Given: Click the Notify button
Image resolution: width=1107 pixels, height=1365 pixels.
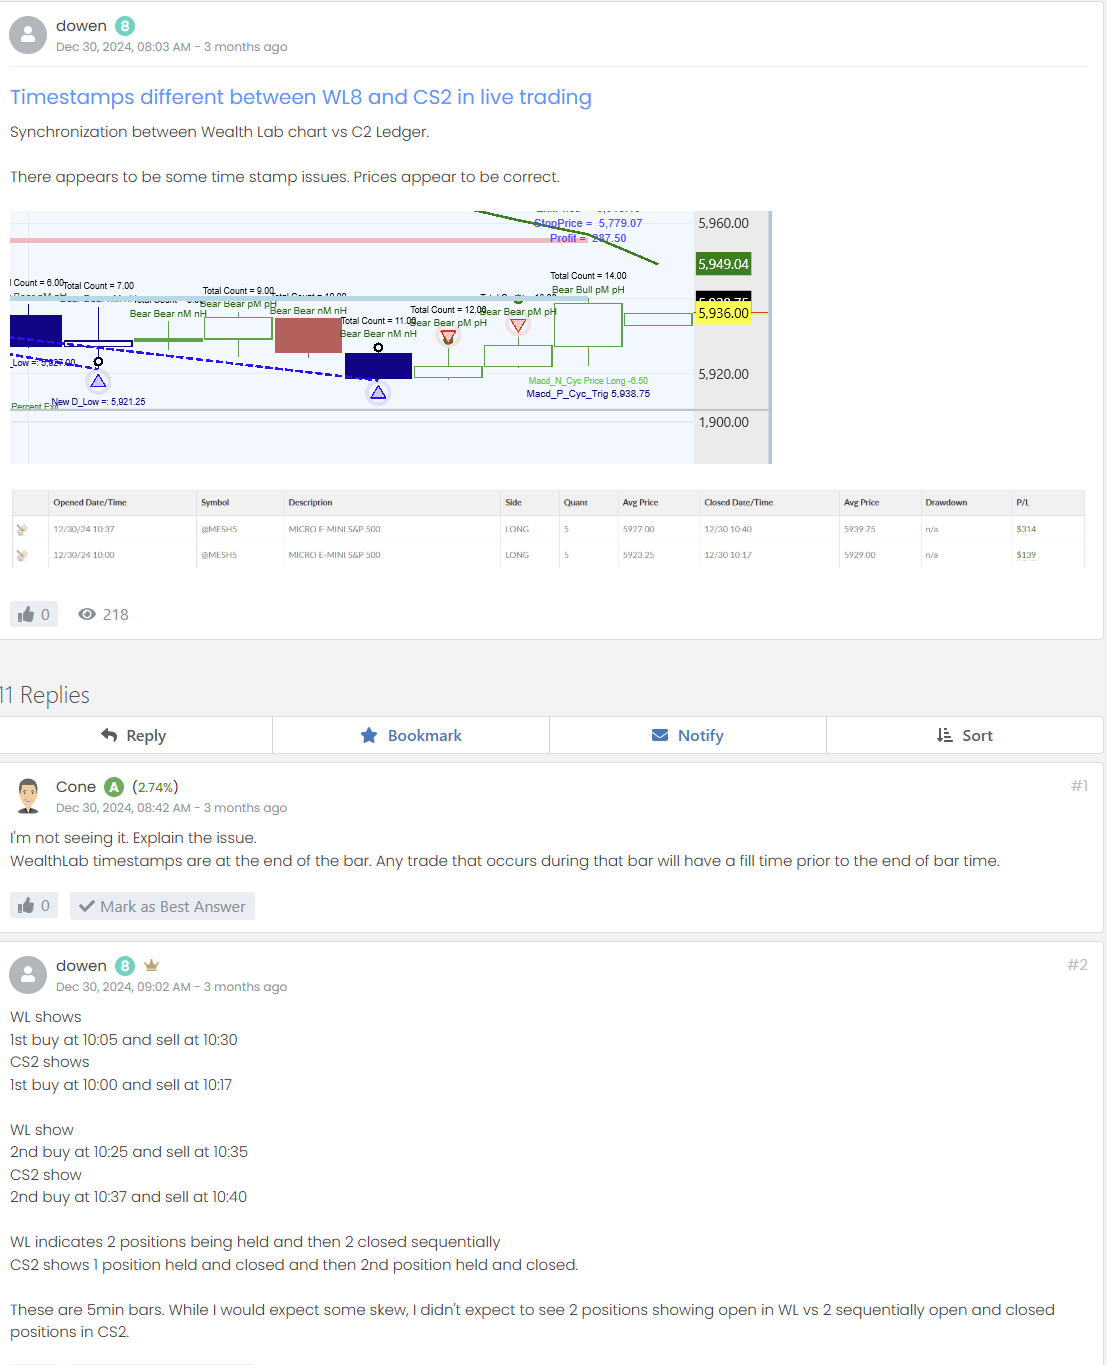Looking at the screenshot, I should 688,735.
